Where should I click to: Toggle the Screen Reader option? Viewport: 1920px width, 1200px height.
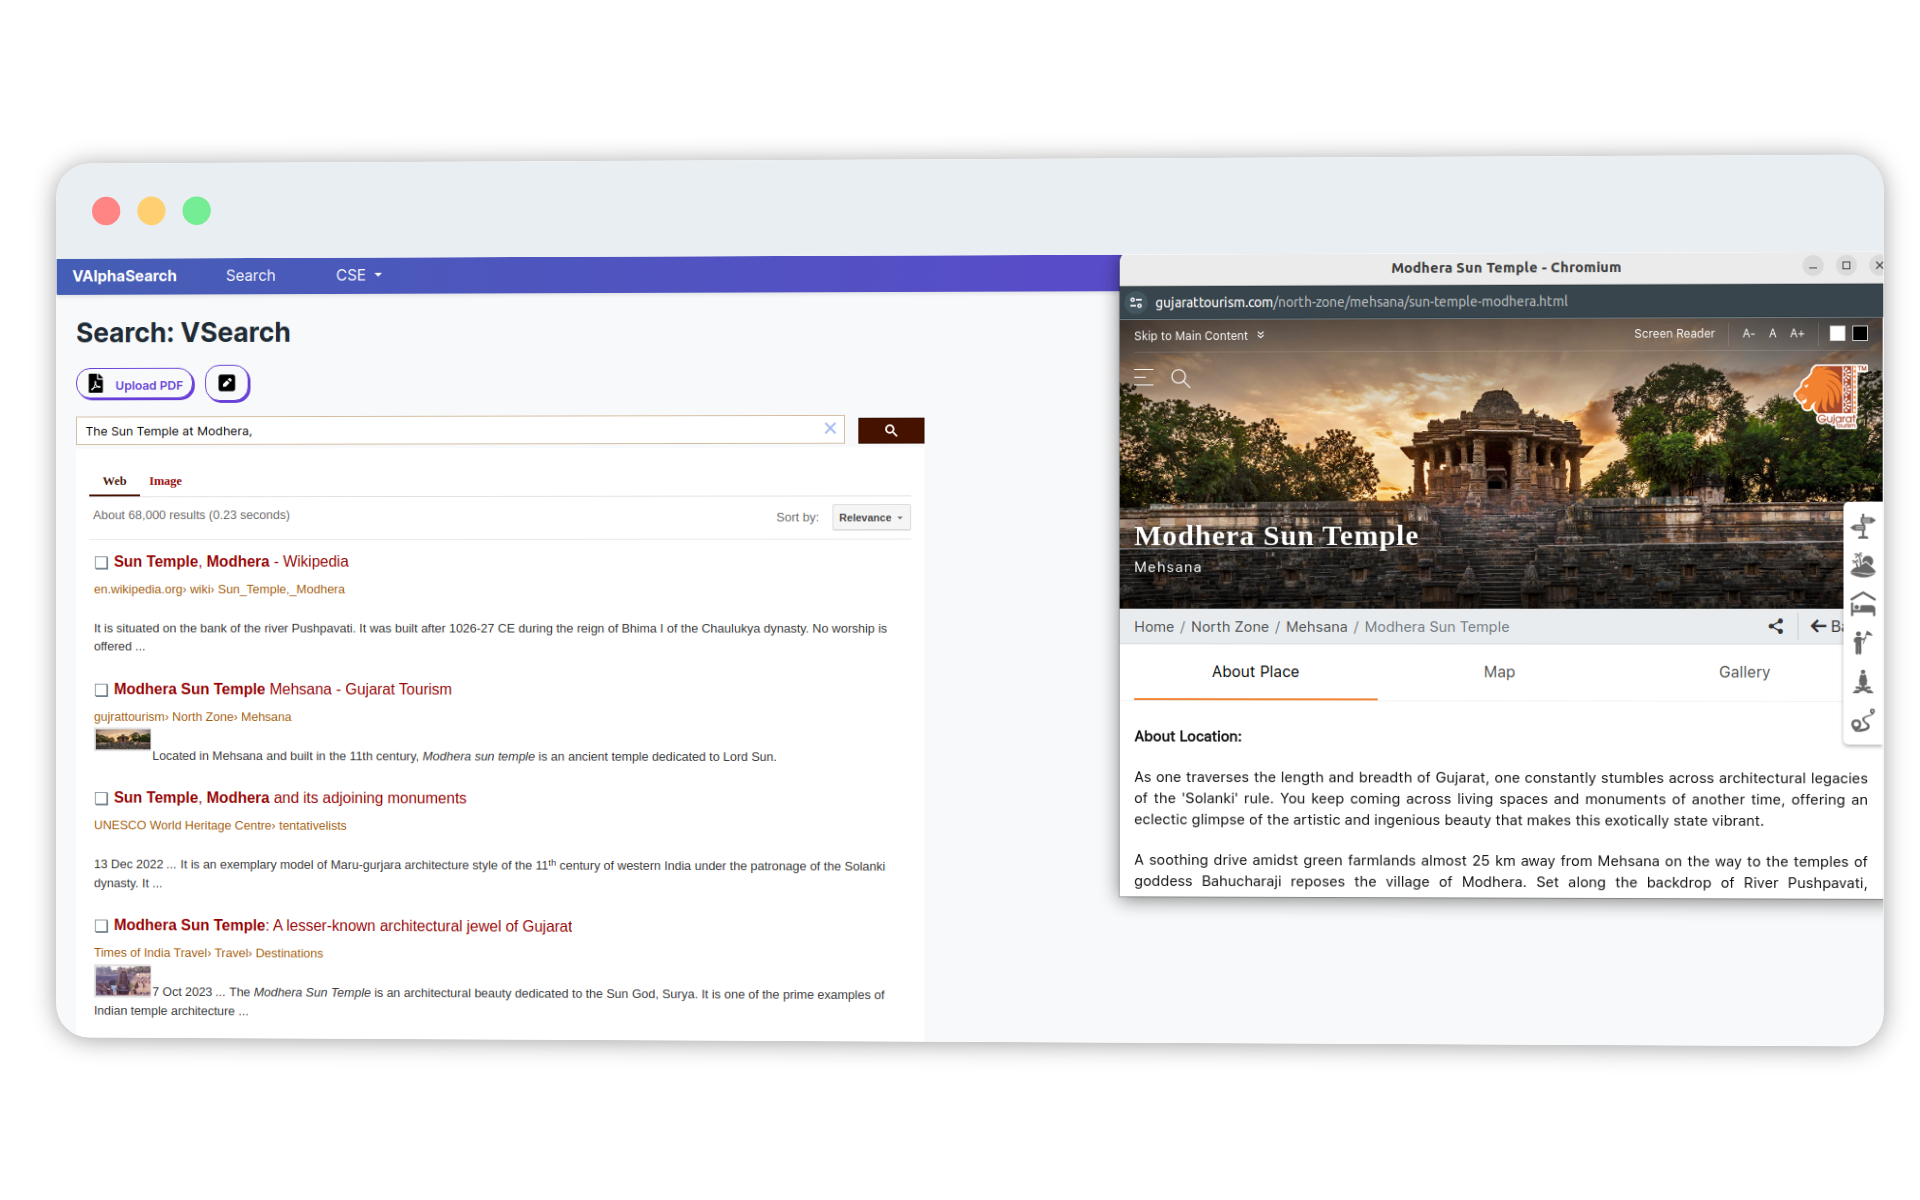(x=1674, y=335)
